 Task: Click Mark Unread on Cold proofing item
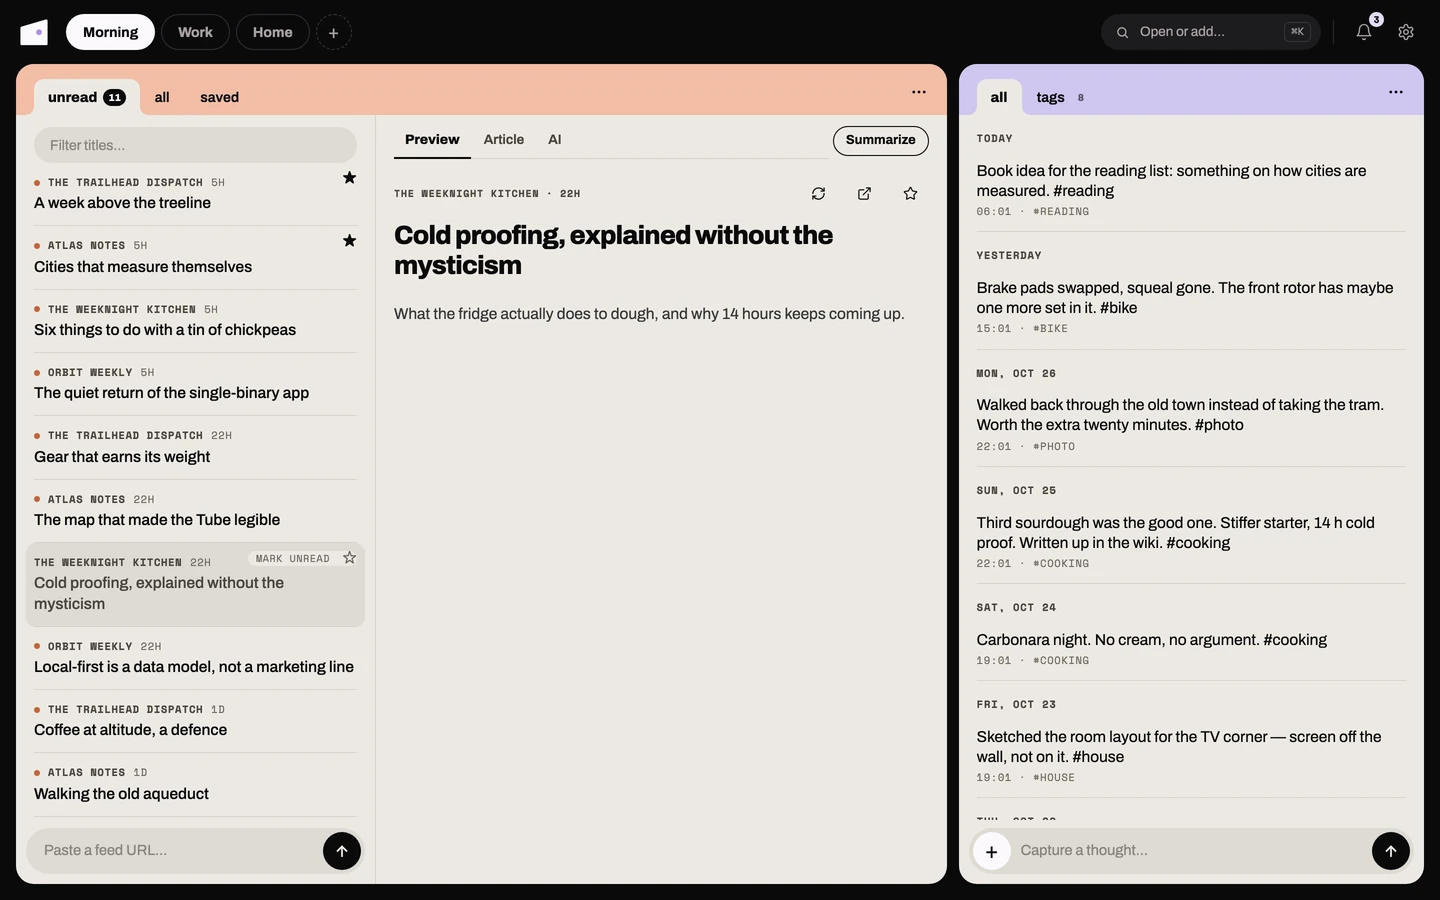293,559
